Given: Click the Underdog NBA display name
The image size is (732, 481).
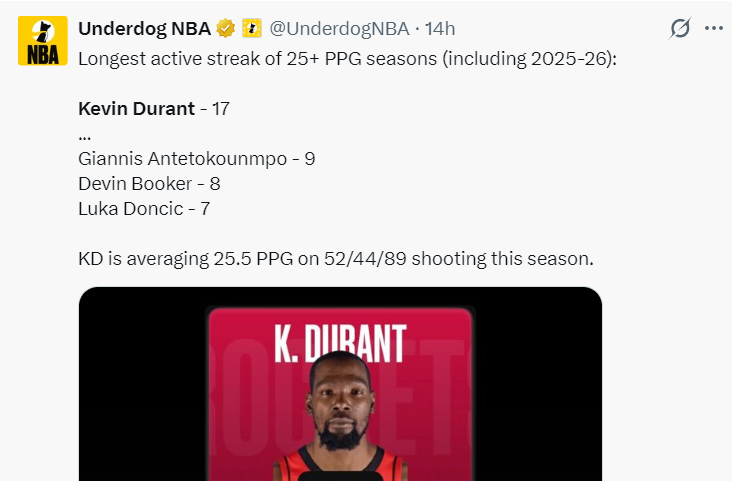Looking at the screenshot, I should (x=145, y=28).
